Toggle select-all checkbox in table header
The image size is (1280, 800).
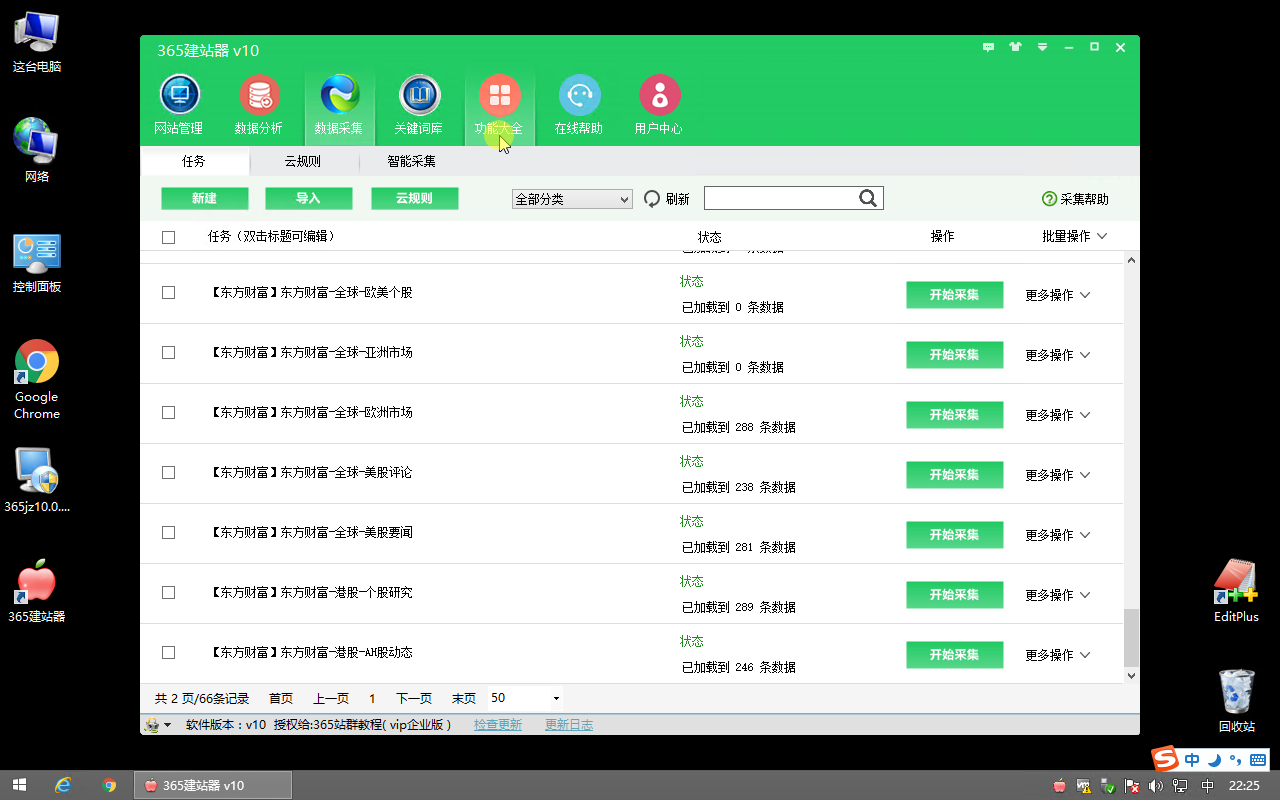(x=168, y=237)
